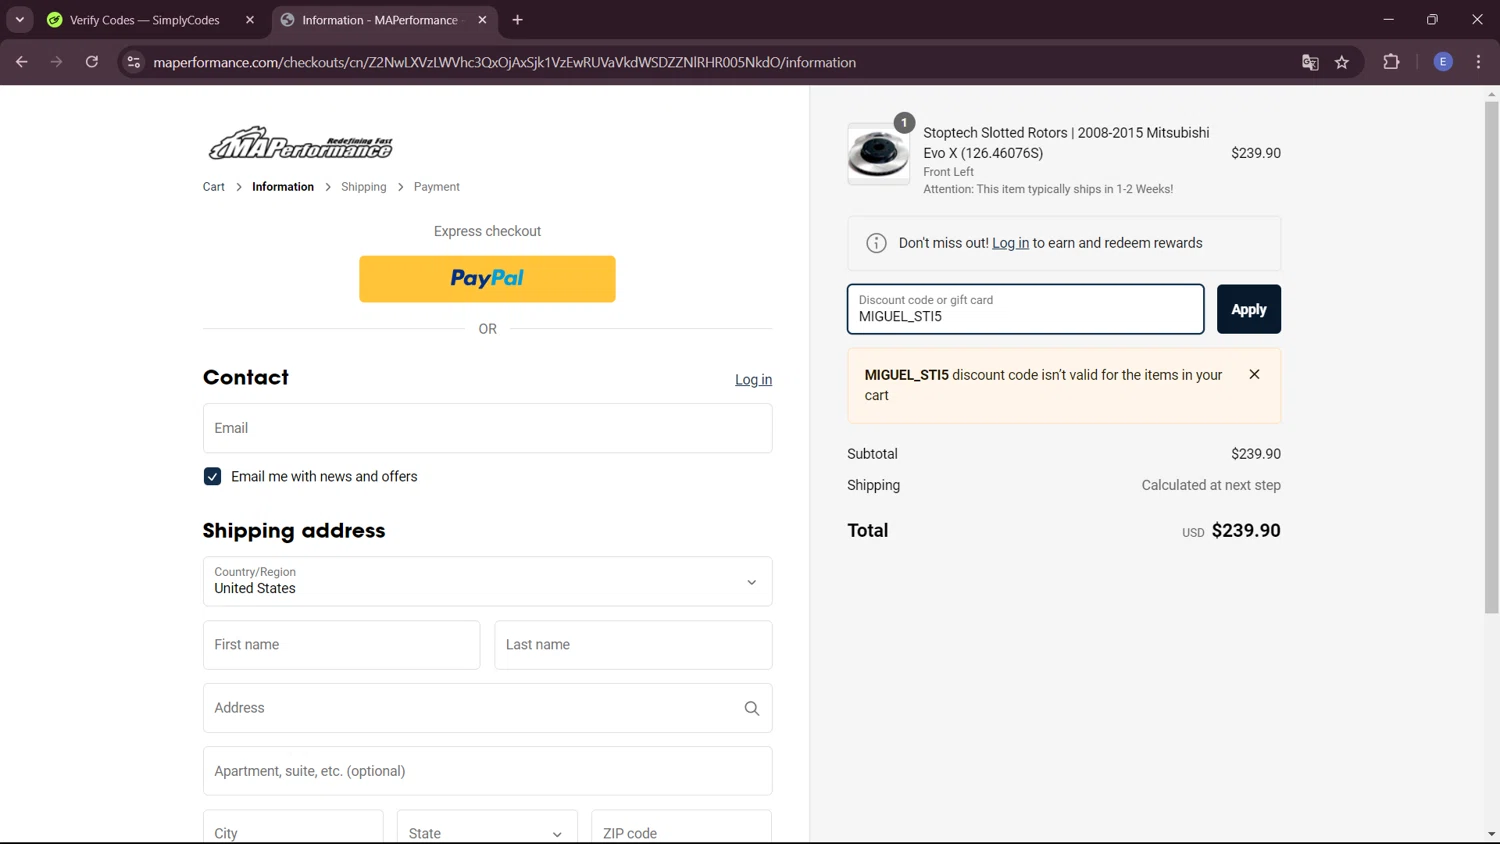The height and width of the screenshot is (844, 1500).
Task: Click the Log in link beside Contact
Action: click(753, 380)
